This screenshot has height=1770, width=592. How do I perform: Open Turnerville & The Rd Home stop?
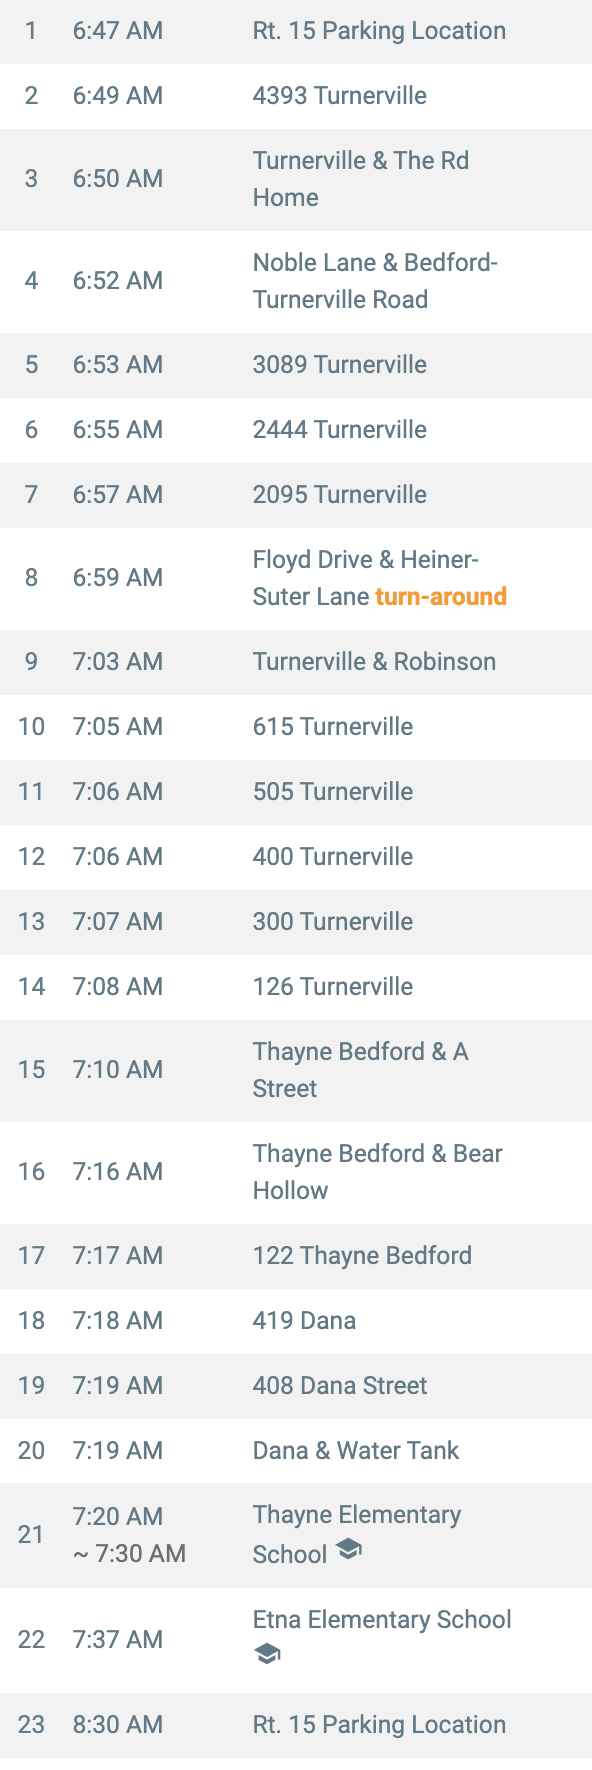296,179
